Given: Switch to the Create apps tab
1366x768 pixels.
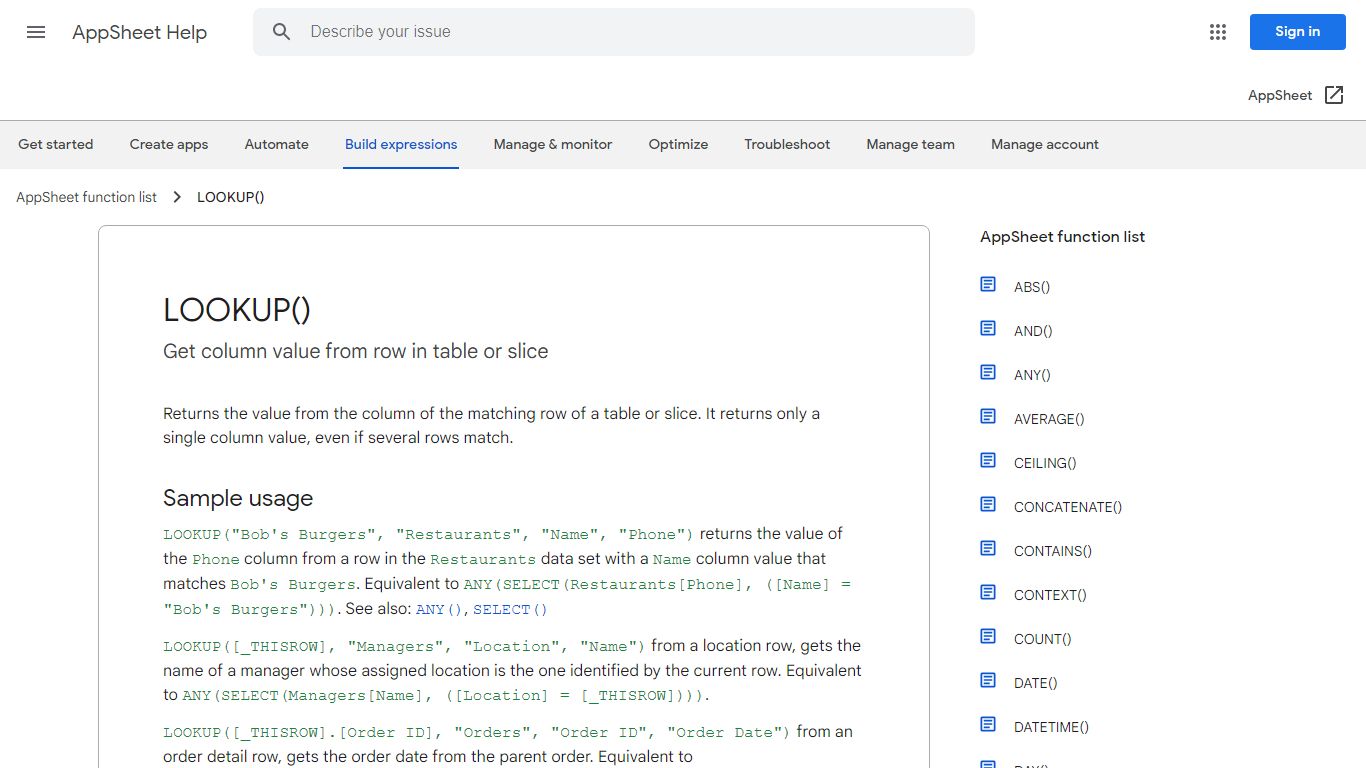Looking at the screenshot, I should click(169, 144).
